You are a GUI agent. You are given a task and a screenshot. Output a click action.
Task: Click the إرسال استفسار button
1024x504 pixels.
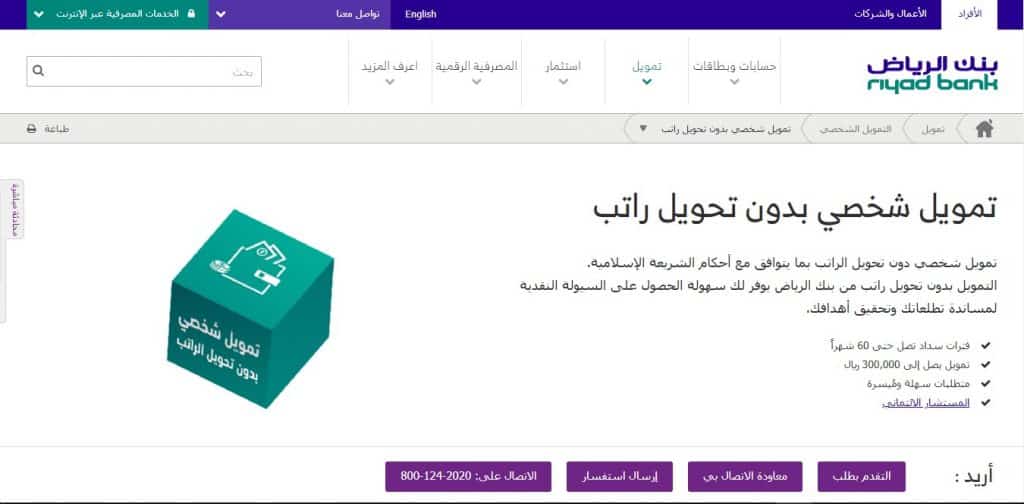(620, 477)
